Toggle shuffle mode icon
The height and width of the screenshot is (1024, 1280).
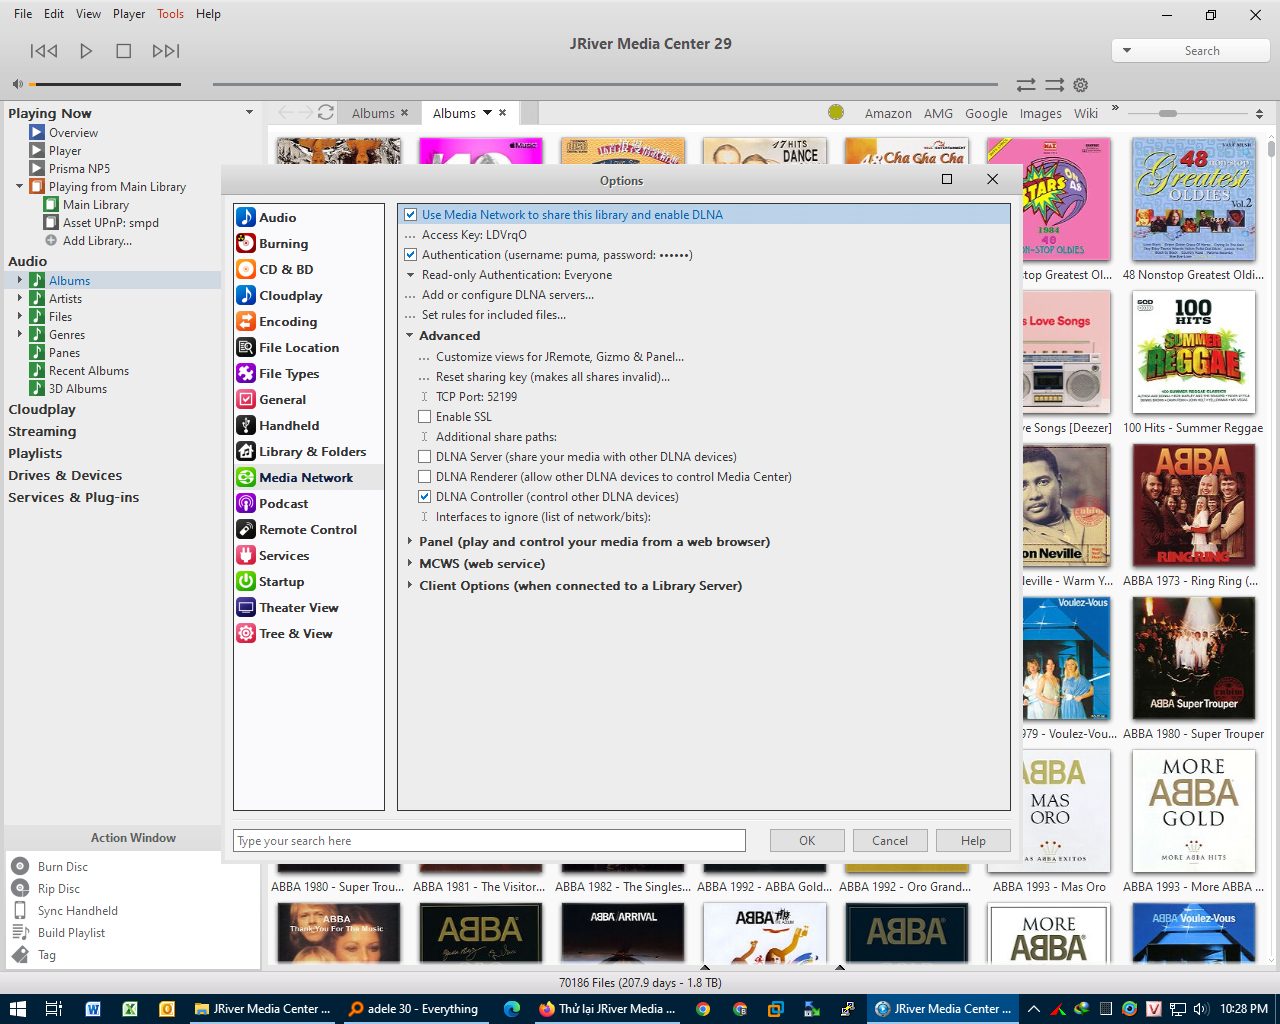[1054, 85]
